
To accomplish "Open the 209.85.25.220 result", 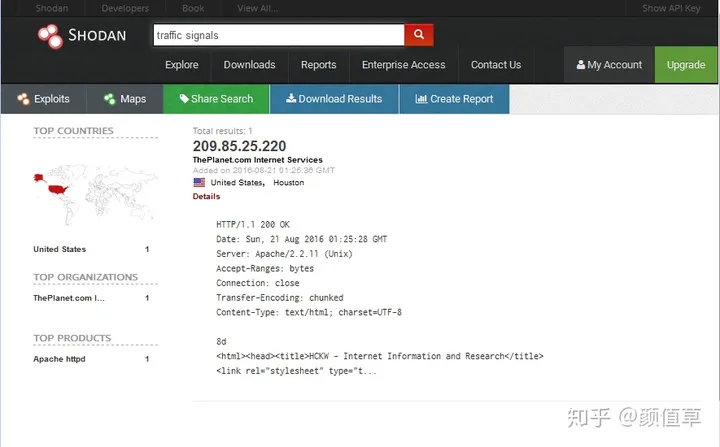I will [x=239, y=146].
